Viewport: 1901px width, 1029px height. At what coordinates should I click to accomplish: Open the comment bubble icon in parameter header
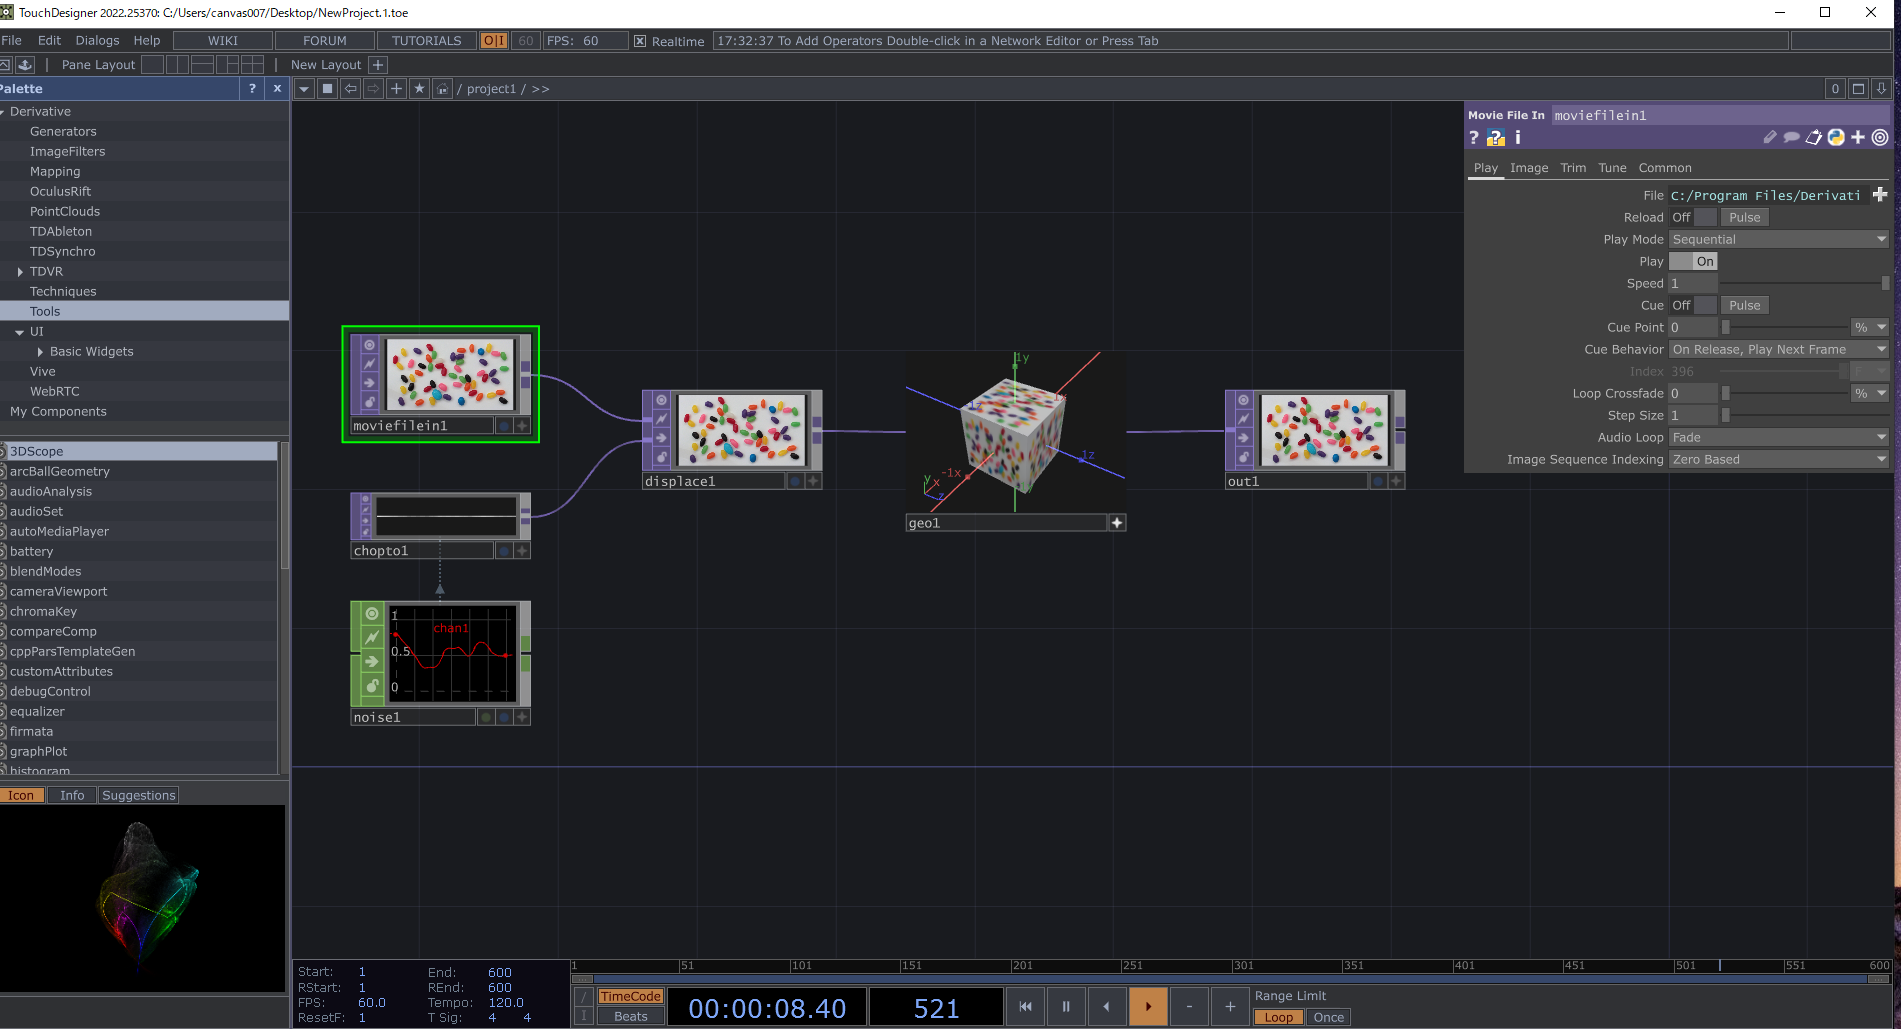coord(1792,138)
